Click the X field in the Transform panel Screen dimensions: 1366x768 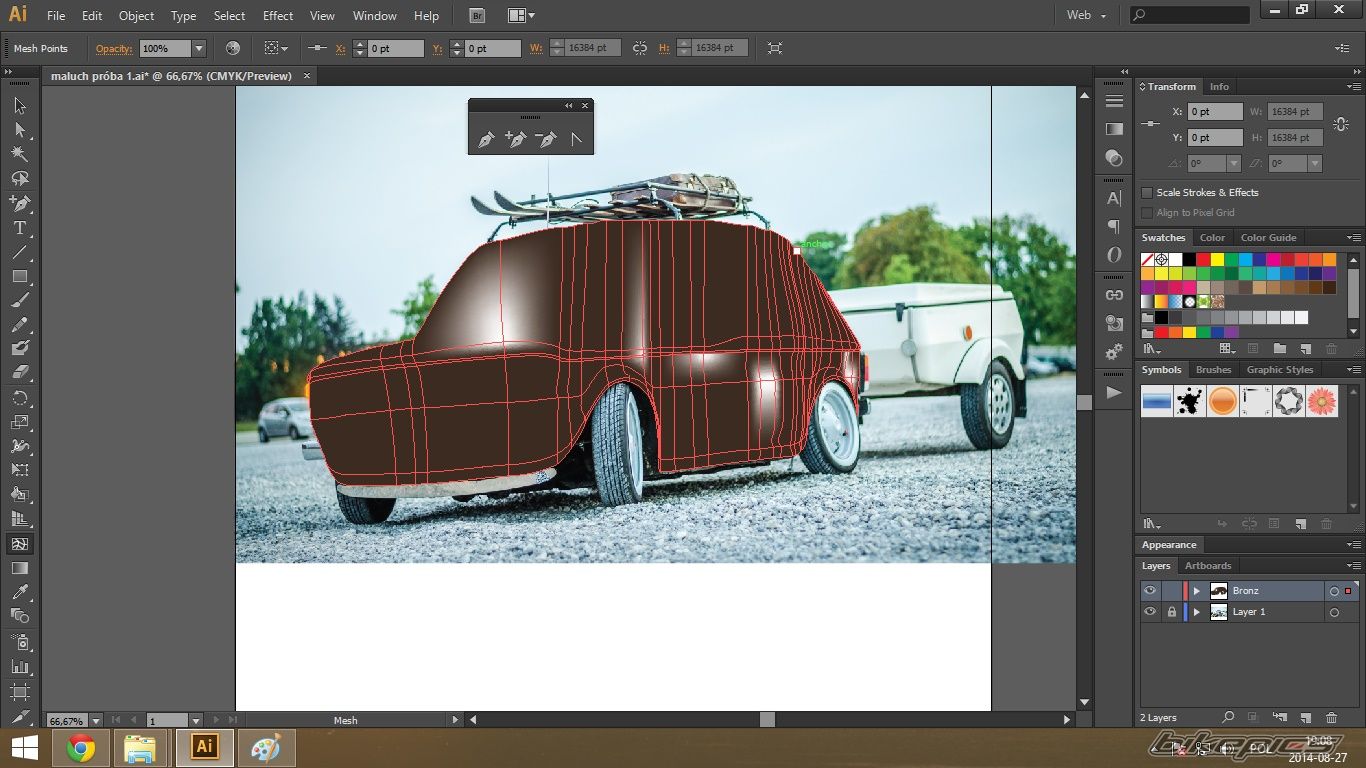1215,112
